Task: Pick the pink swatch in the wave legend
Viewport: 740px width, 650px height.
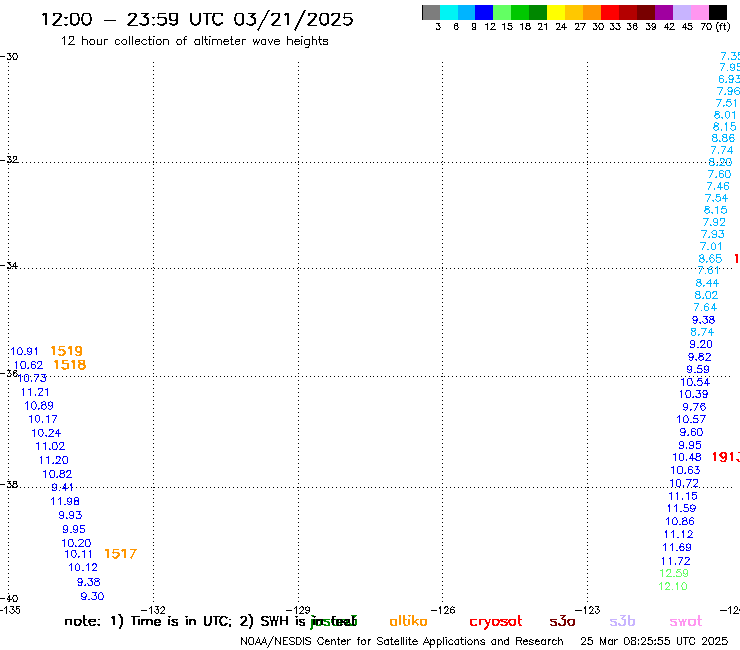Action: 700,12
